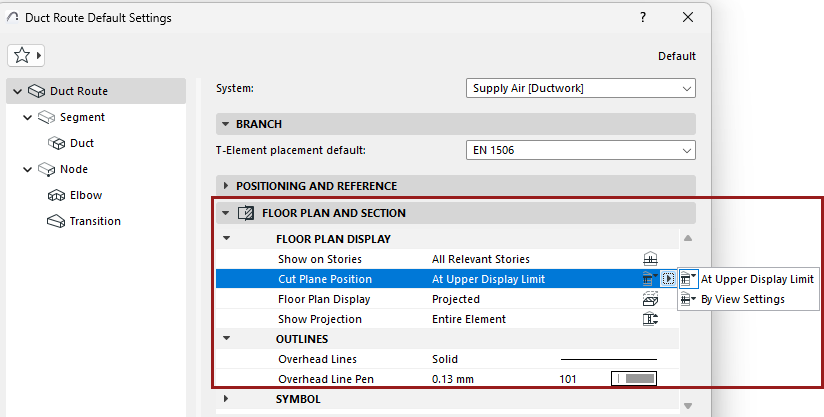Click the 0.13 mm pen weight value
The image size is (824, 417).
[452, 379]
